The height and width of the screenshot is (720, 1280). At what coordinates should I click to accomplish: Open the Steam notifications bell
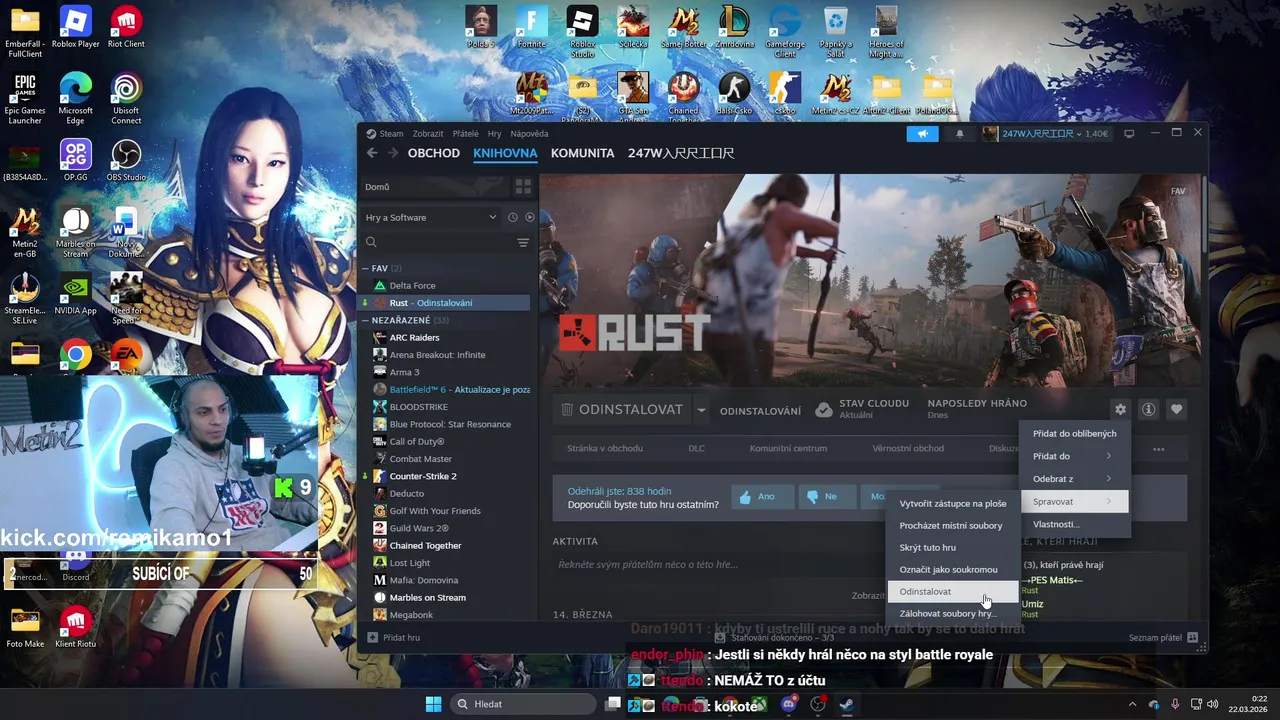pyautogui.click(x=960, y=134)
